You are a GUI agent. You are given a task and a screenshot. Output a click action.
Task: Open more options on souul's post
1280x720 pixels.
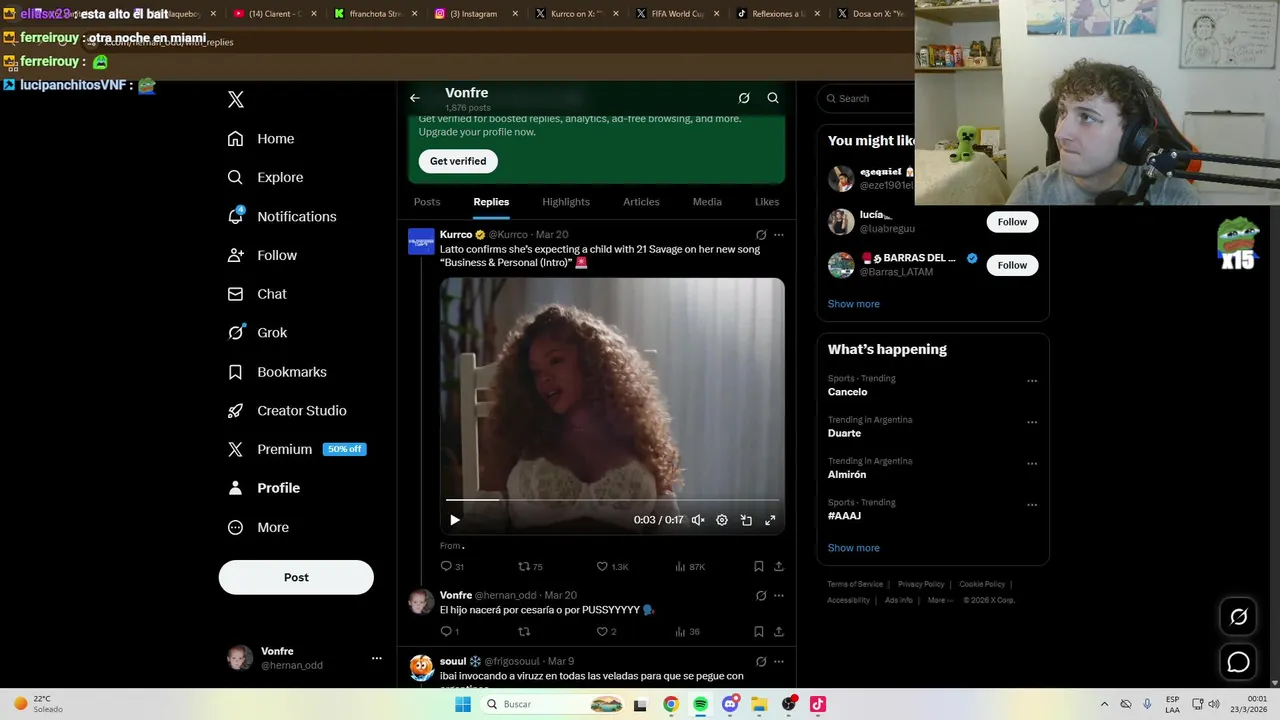coord(779,661)
